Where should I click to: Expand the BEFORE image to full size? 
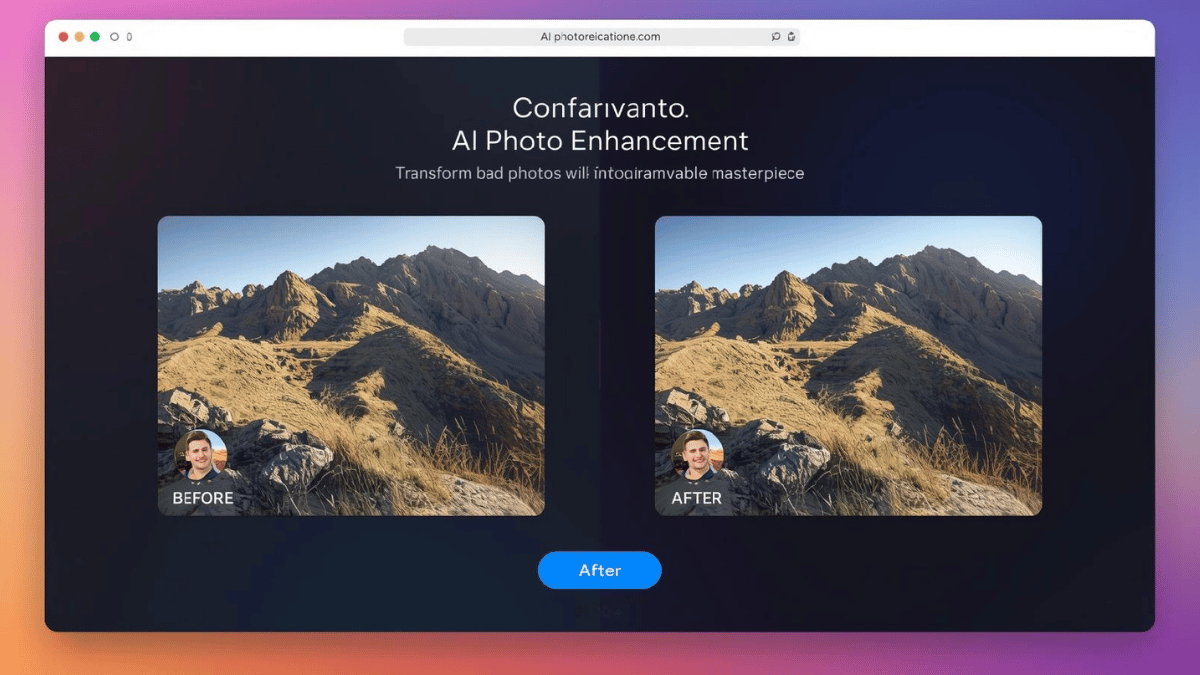(x=350, y=365)
